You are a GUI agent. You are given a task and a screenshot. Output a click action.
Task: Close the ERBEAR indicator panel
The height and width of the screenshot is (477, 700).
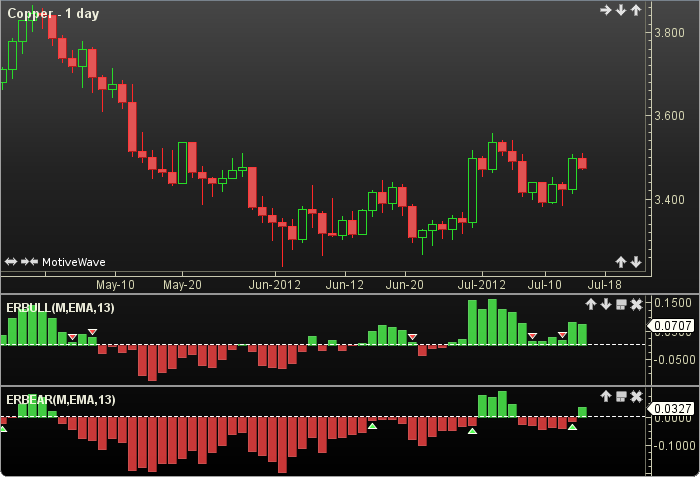[636, 397]
